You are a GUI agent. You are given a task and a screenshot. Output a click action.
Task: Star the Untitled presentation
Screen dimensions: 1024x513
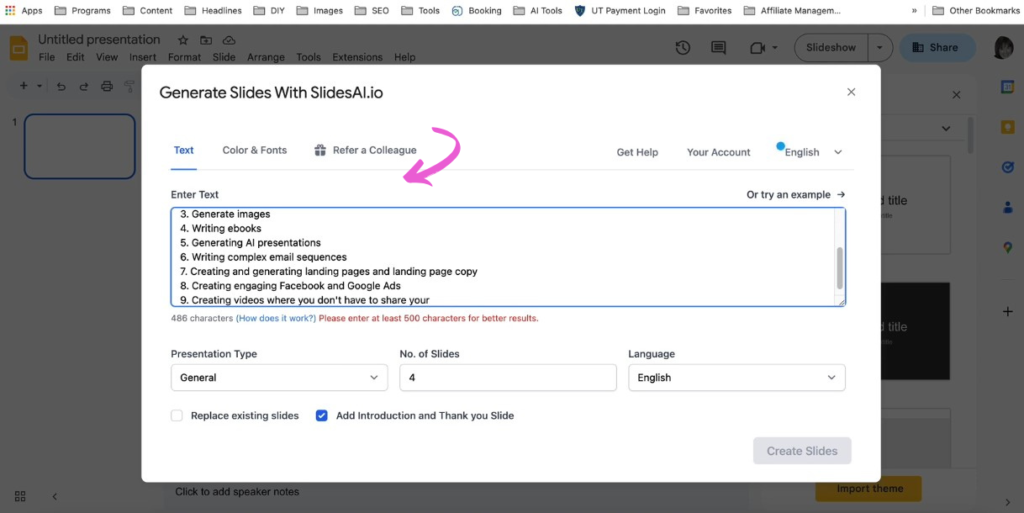184,40
